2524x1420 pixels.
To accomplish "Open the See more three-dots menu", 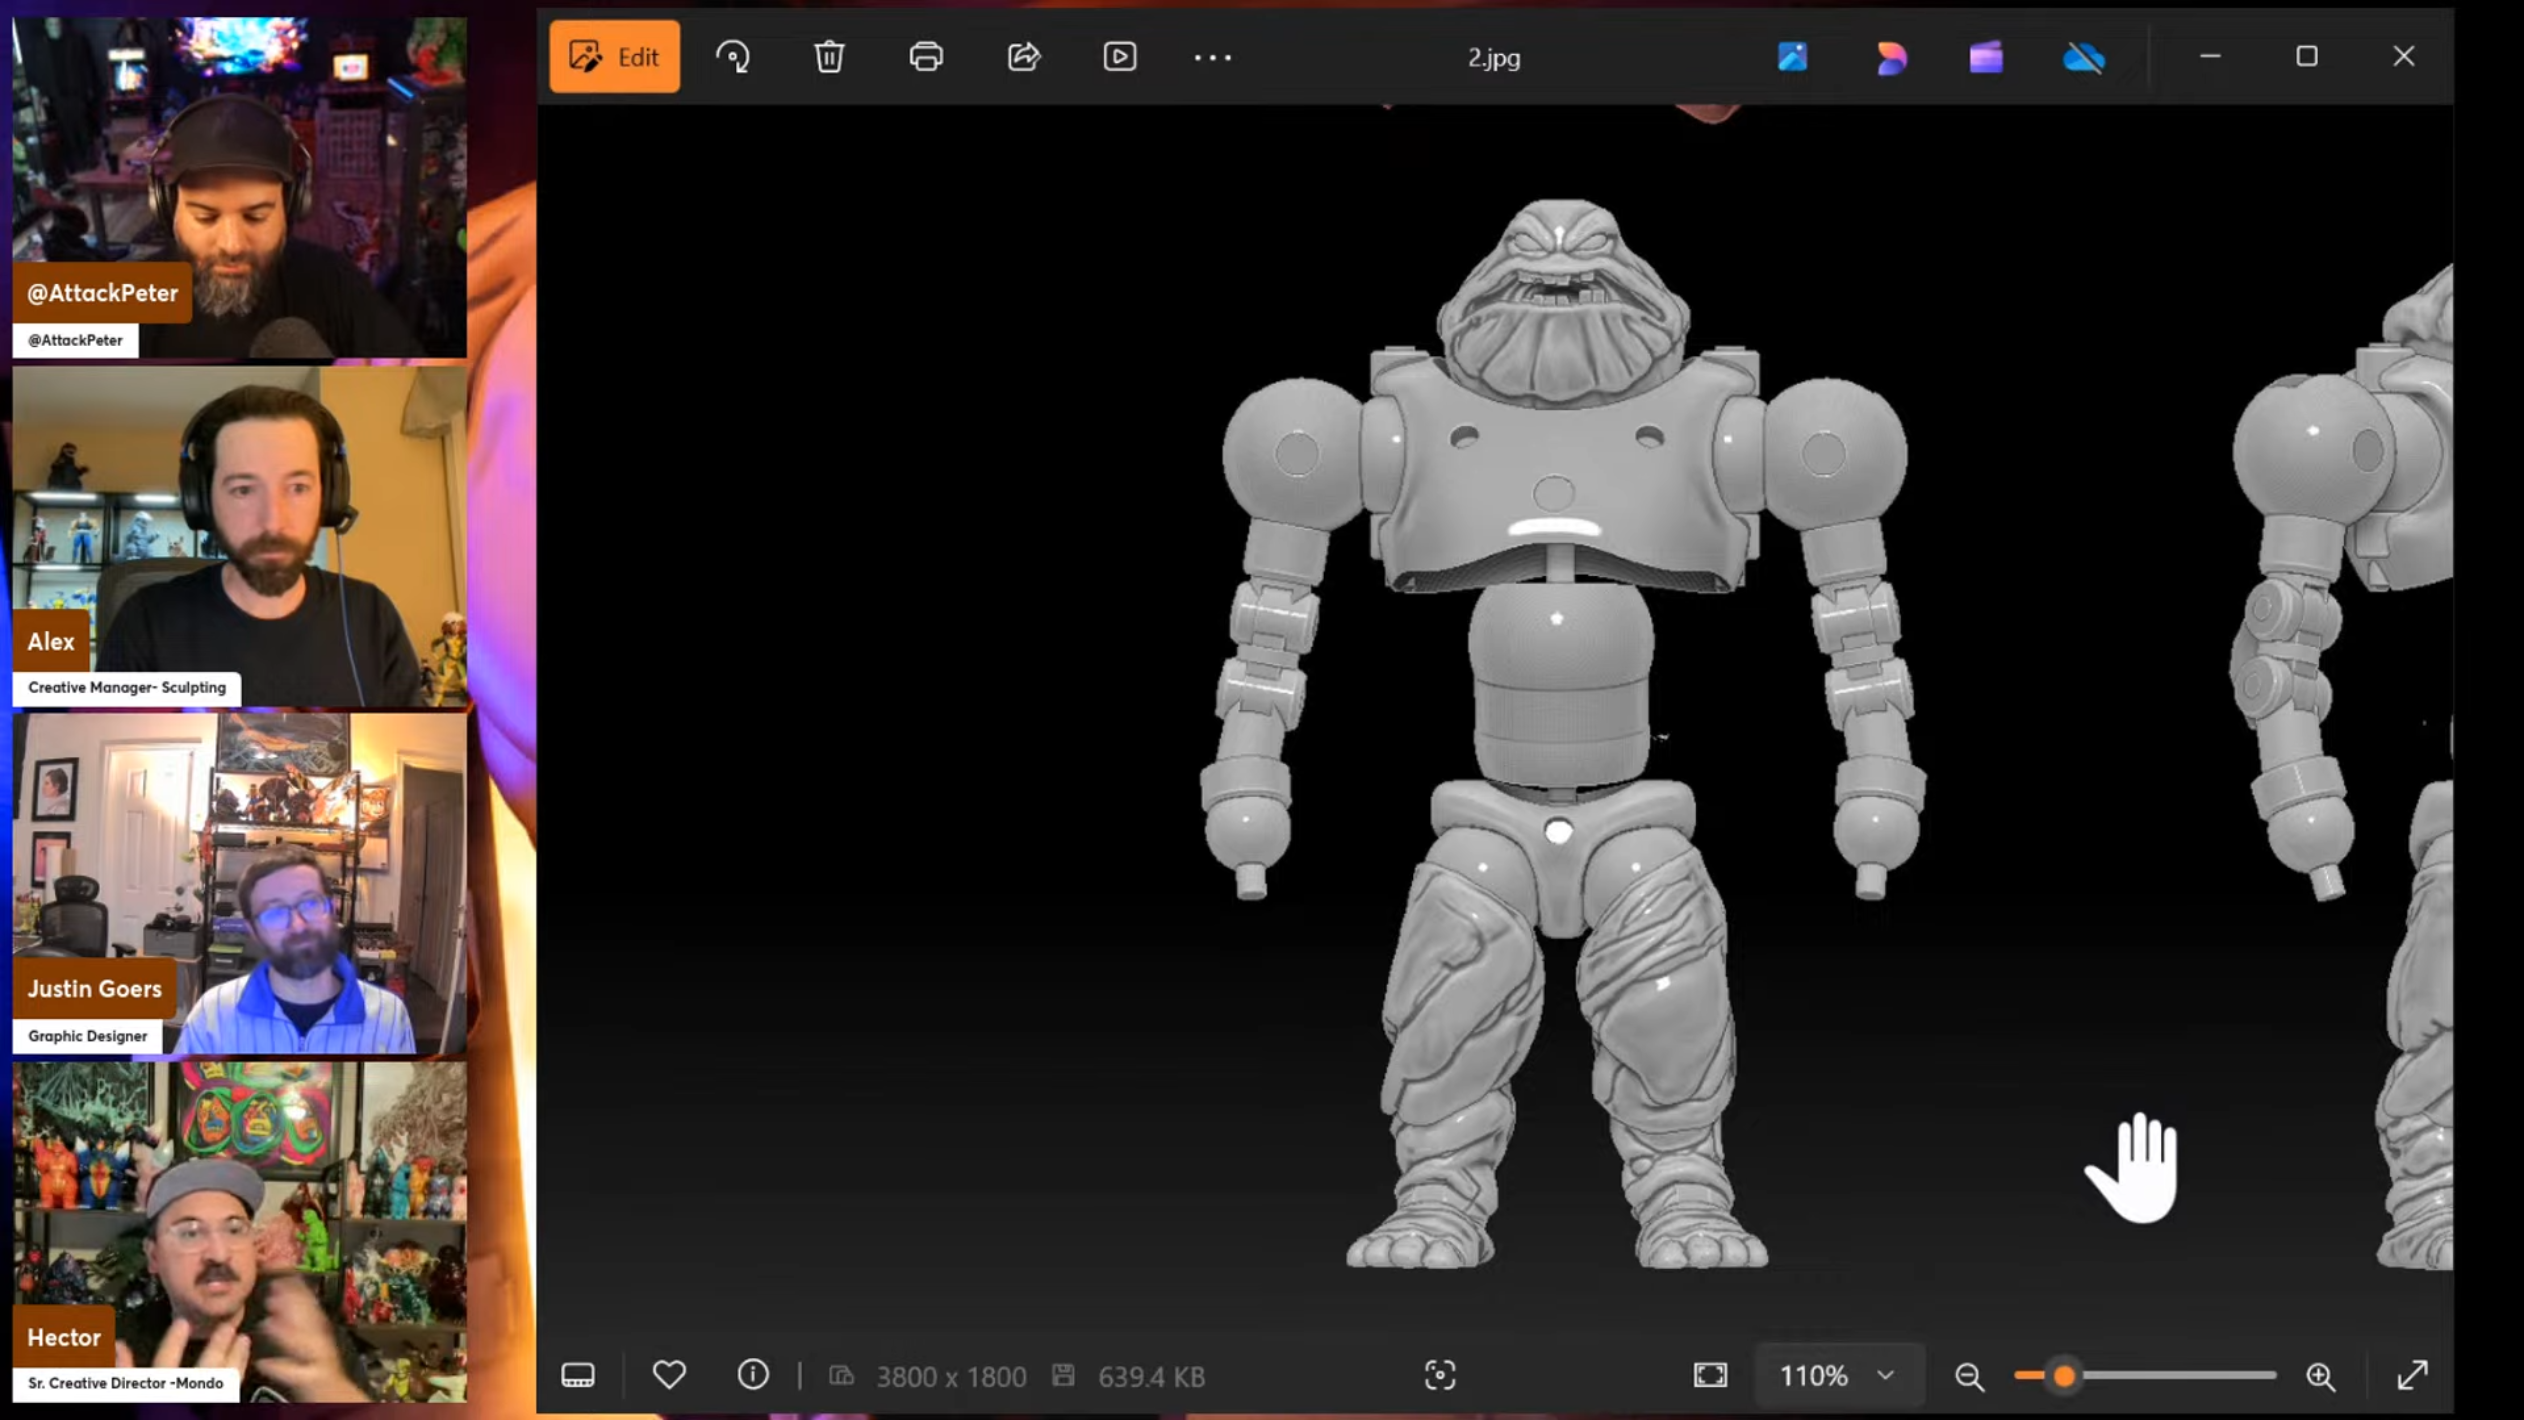I will 1212,58.
